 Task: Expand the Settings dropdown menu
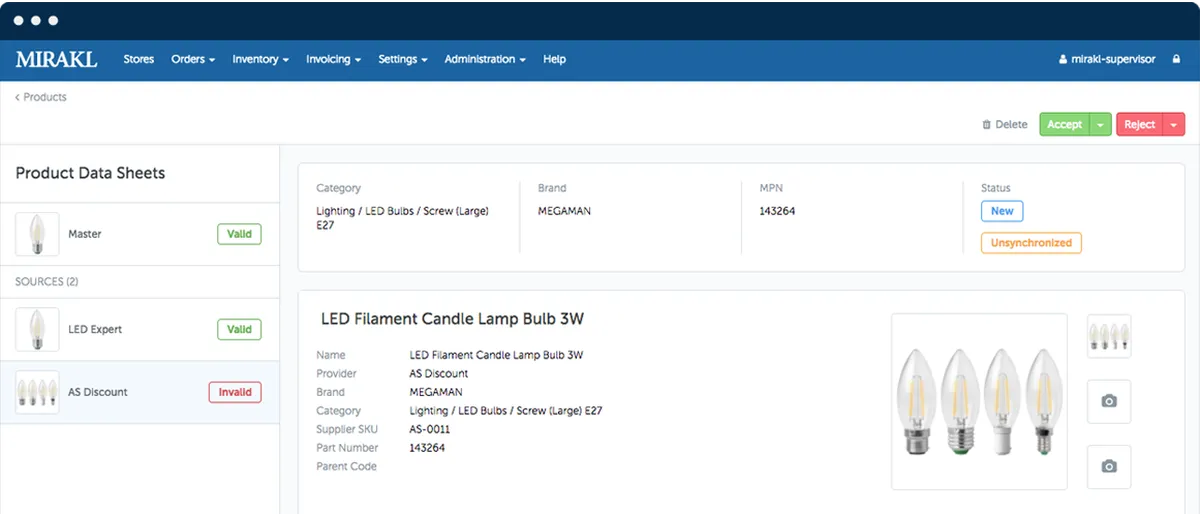(x=402, y=59)
